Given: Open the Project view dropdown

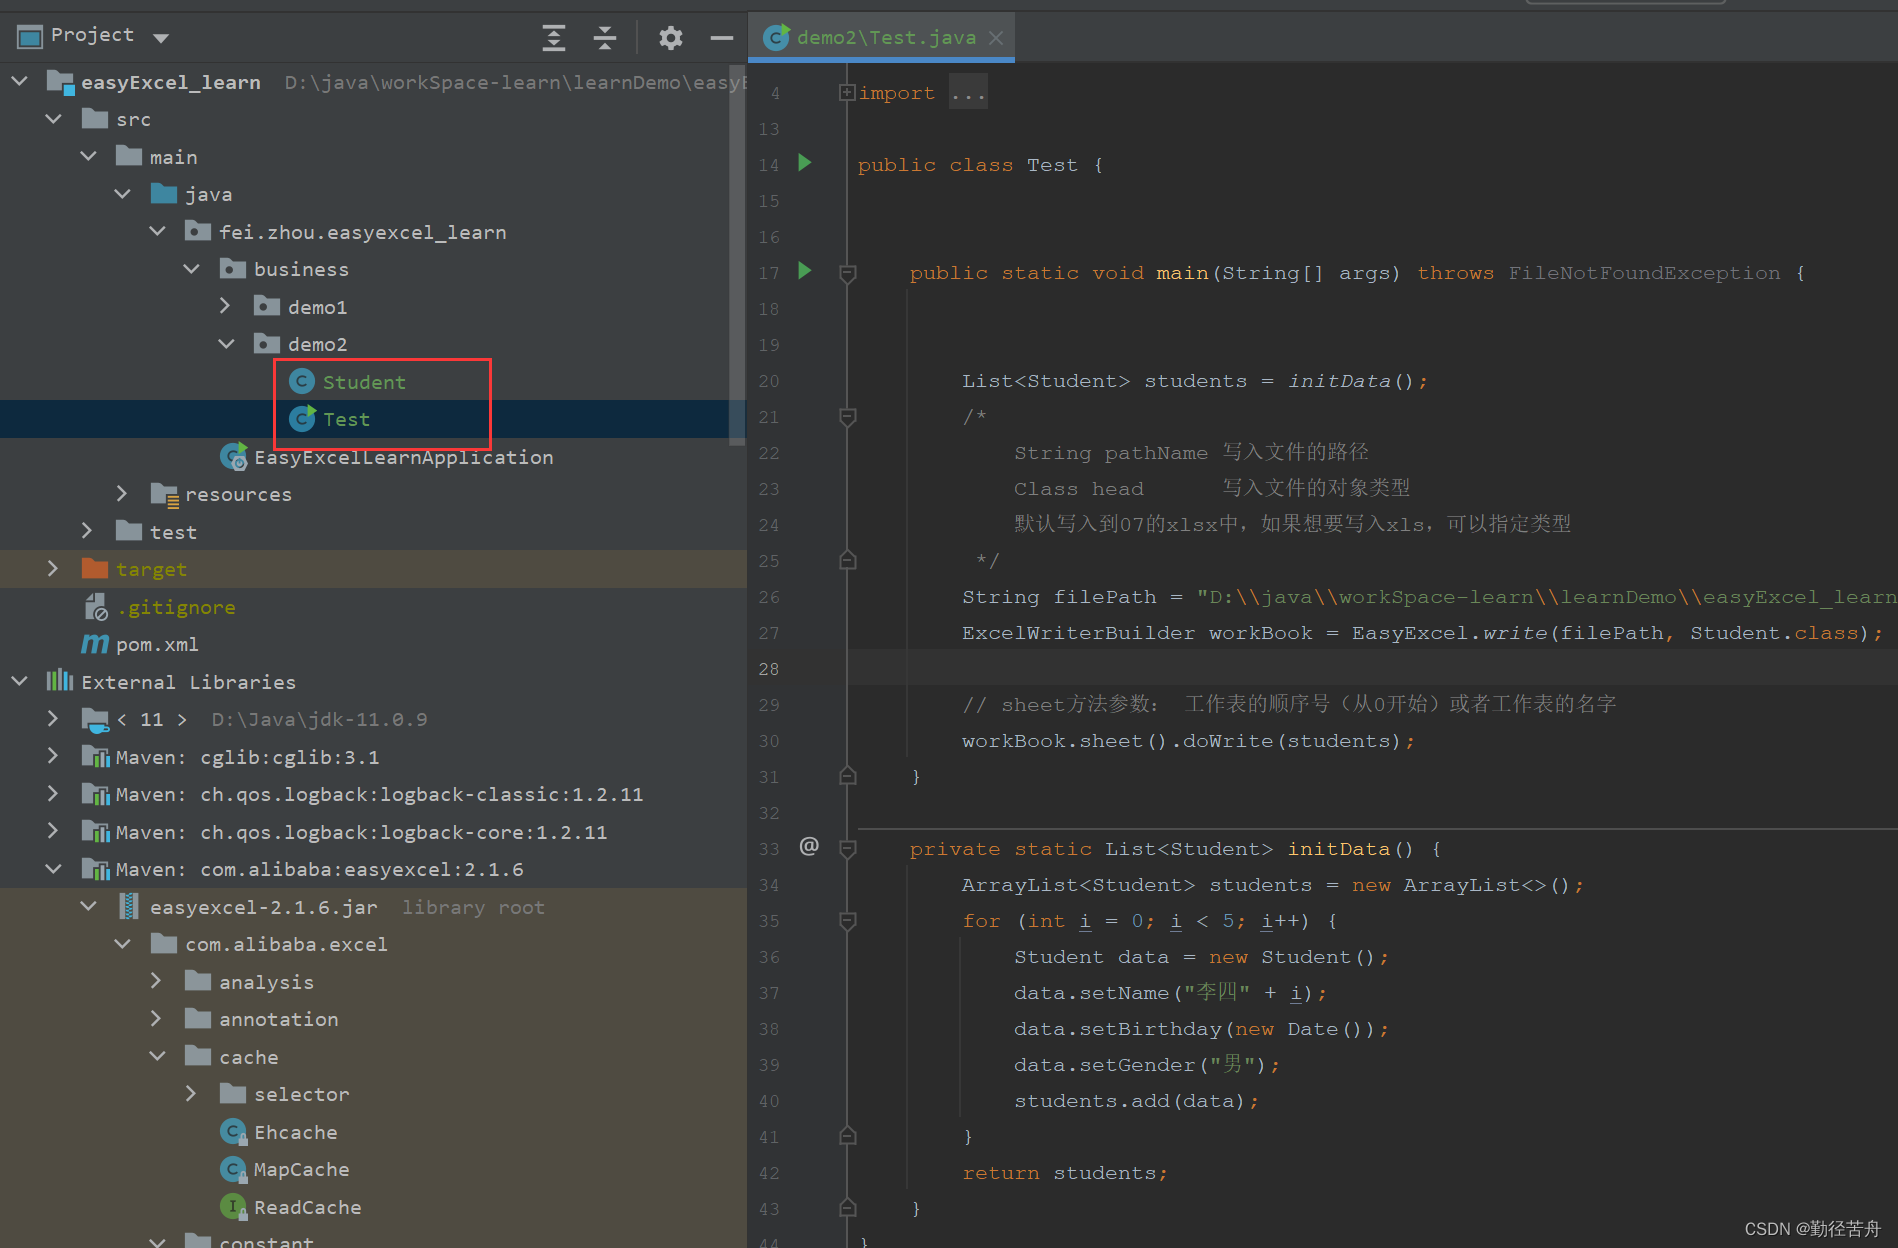Looking at the screenshot, I should pyautogui.click(x=161, y=38).
